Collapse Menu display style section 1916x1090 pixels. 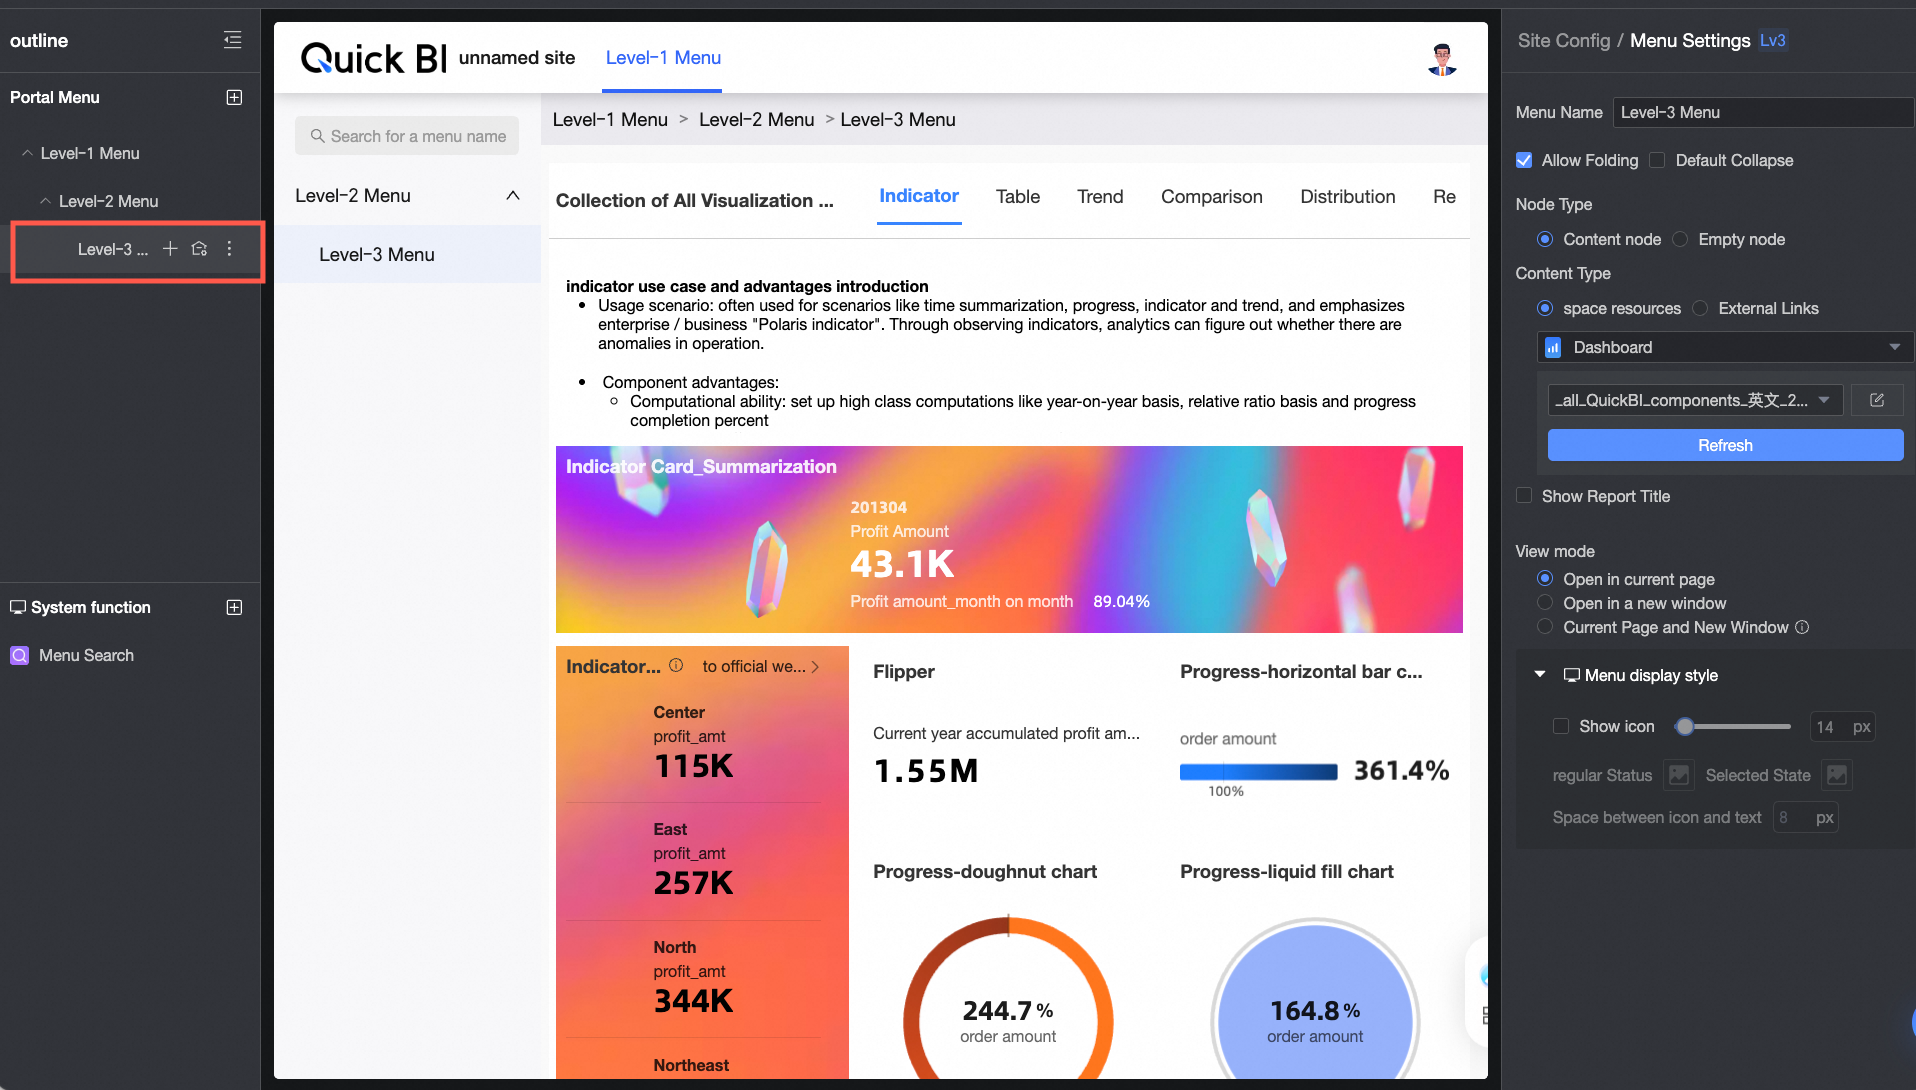(x=1540, y=675)
